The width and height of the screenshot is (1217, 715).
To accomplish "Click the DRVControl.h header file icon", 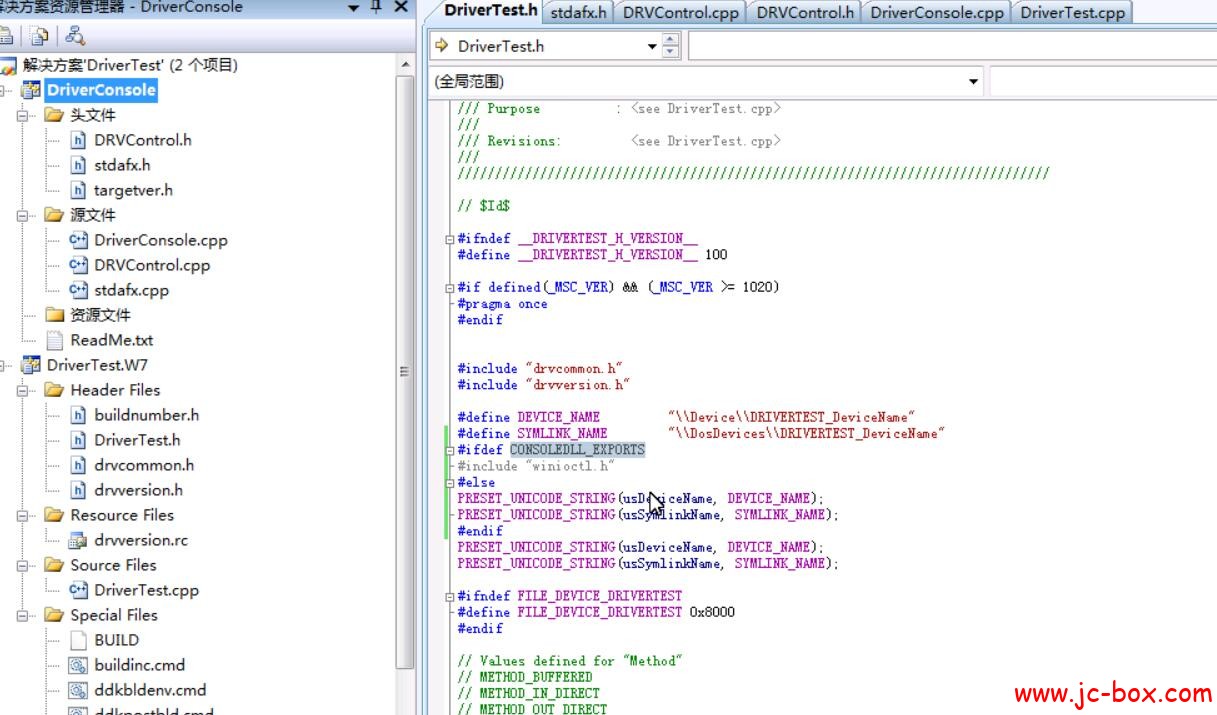I will [x=78, y=140].
